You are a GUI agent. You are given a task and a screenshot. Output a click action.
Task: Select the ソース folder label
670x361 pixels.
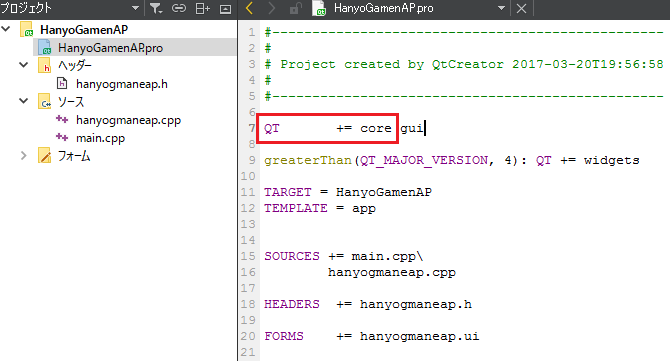[x=71, y=102]
